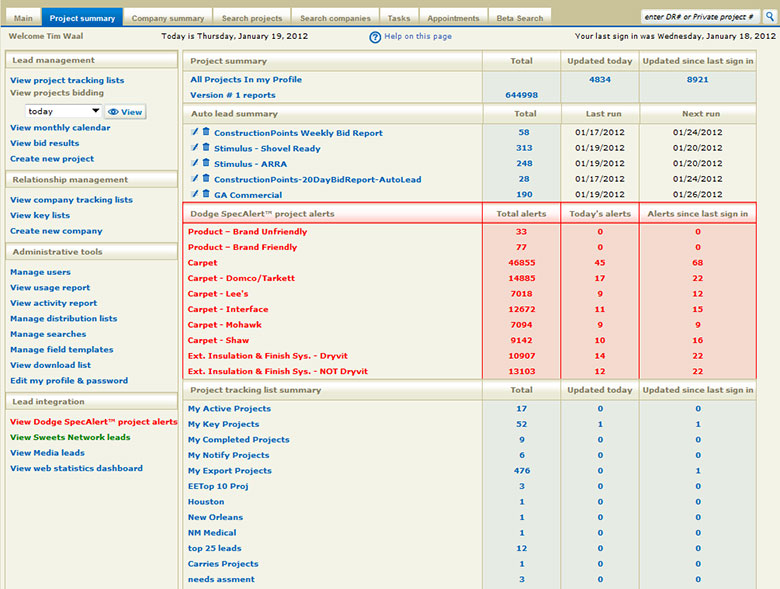Click Create new company link
Image resolution: width=780 pixels, height=589 pixels.
(x=56, y=231)
